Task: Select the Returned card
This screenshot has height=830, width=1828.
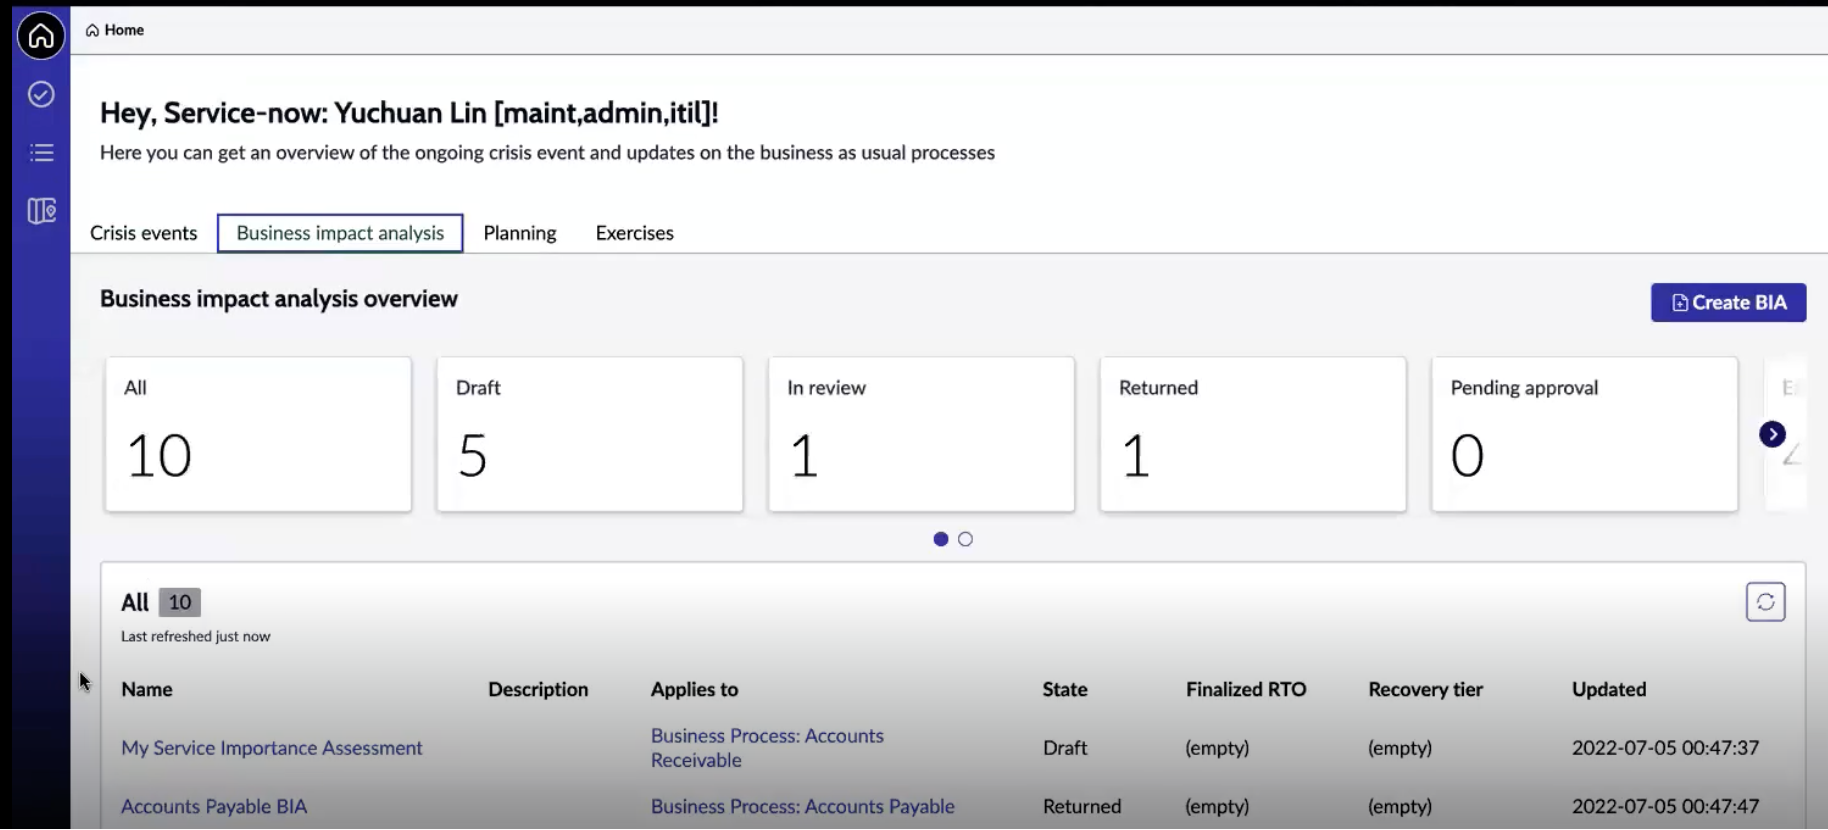Action: point(1253,434)
